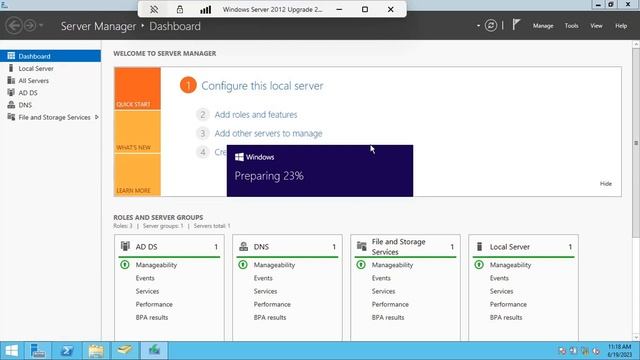The width and height of the screenshot is (640, 360).
Task: Click the back navigation arrow
Action: tap(13, 26)
